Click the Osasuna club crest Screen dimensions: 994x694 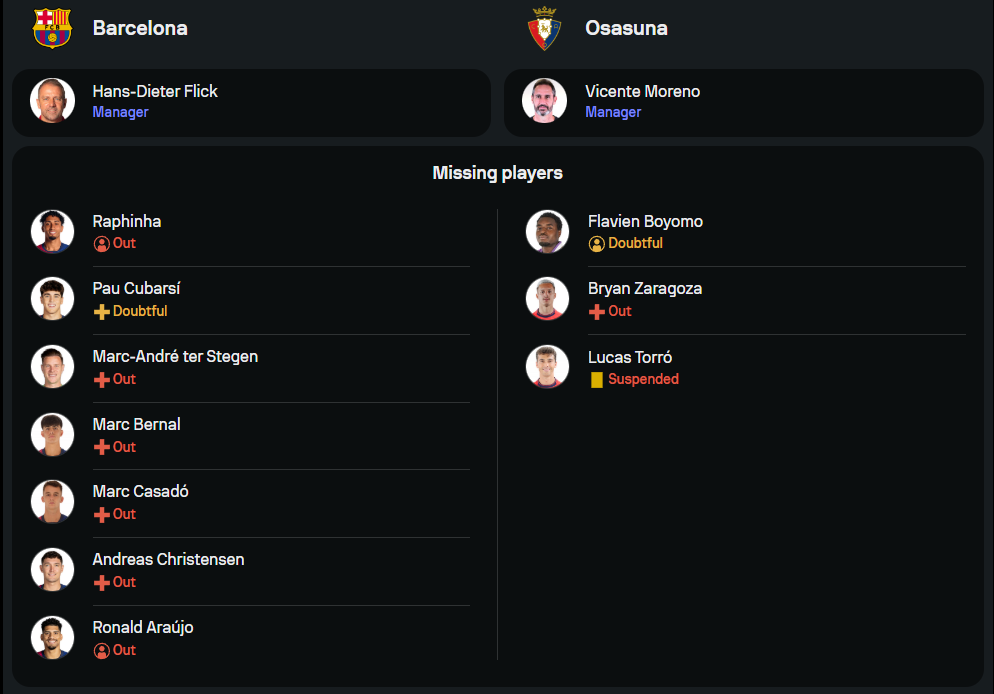coord(544,28)
